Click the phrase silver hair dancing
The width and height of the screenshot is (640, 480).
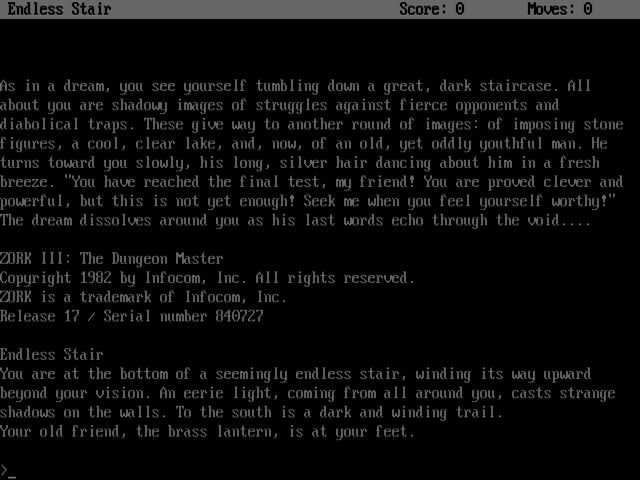click(x=355, y=163)
